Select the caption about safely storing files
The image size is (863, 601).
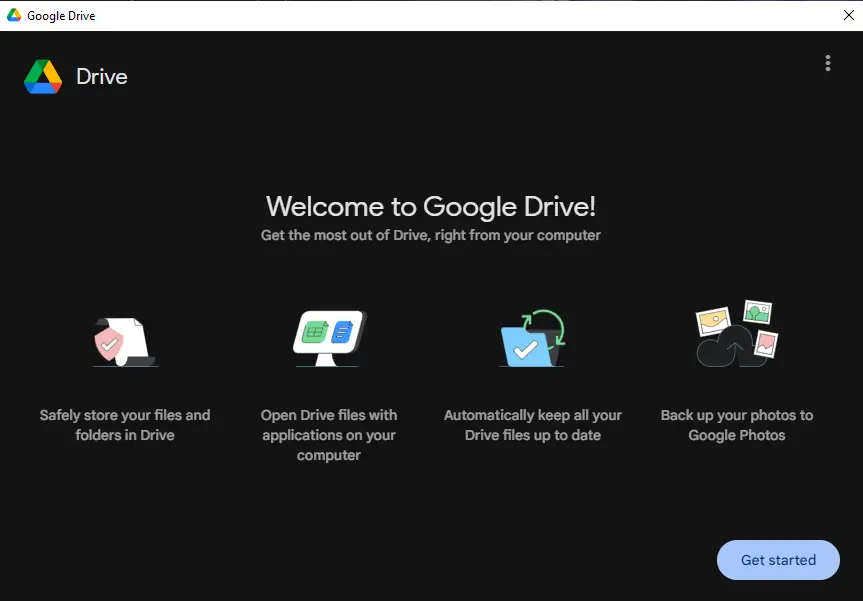coord(124,425)
